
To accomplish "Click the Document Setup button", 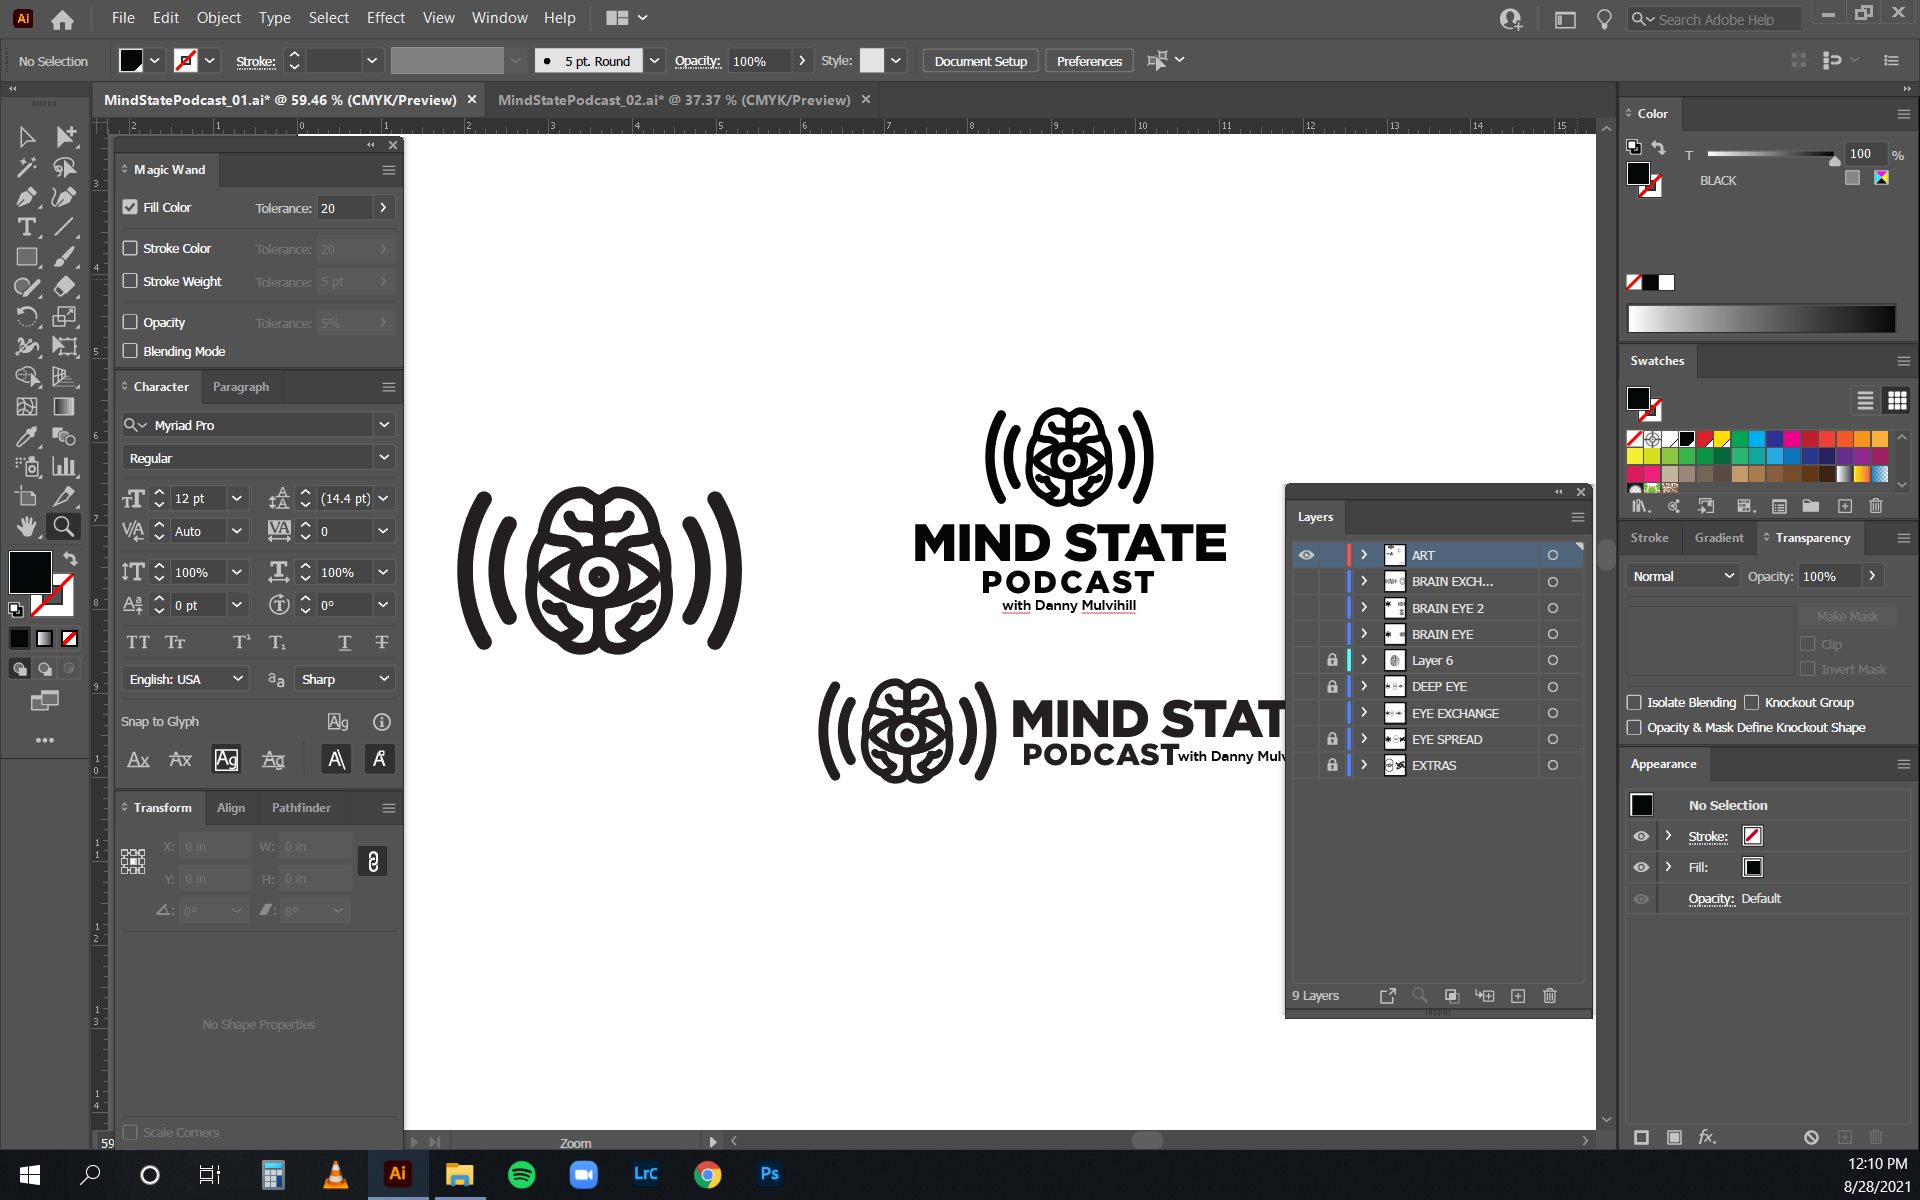I will pos(980,61).
